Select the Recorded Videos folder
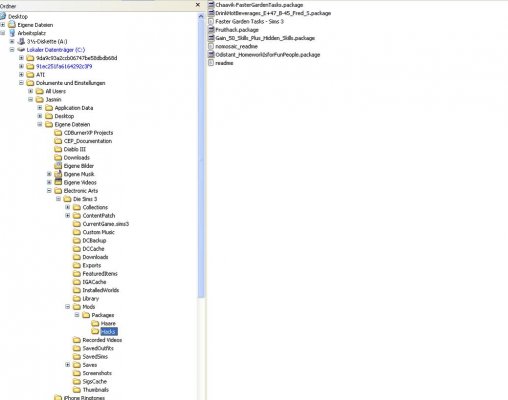The width and height of the screenshot is (508, 400). 102,340
